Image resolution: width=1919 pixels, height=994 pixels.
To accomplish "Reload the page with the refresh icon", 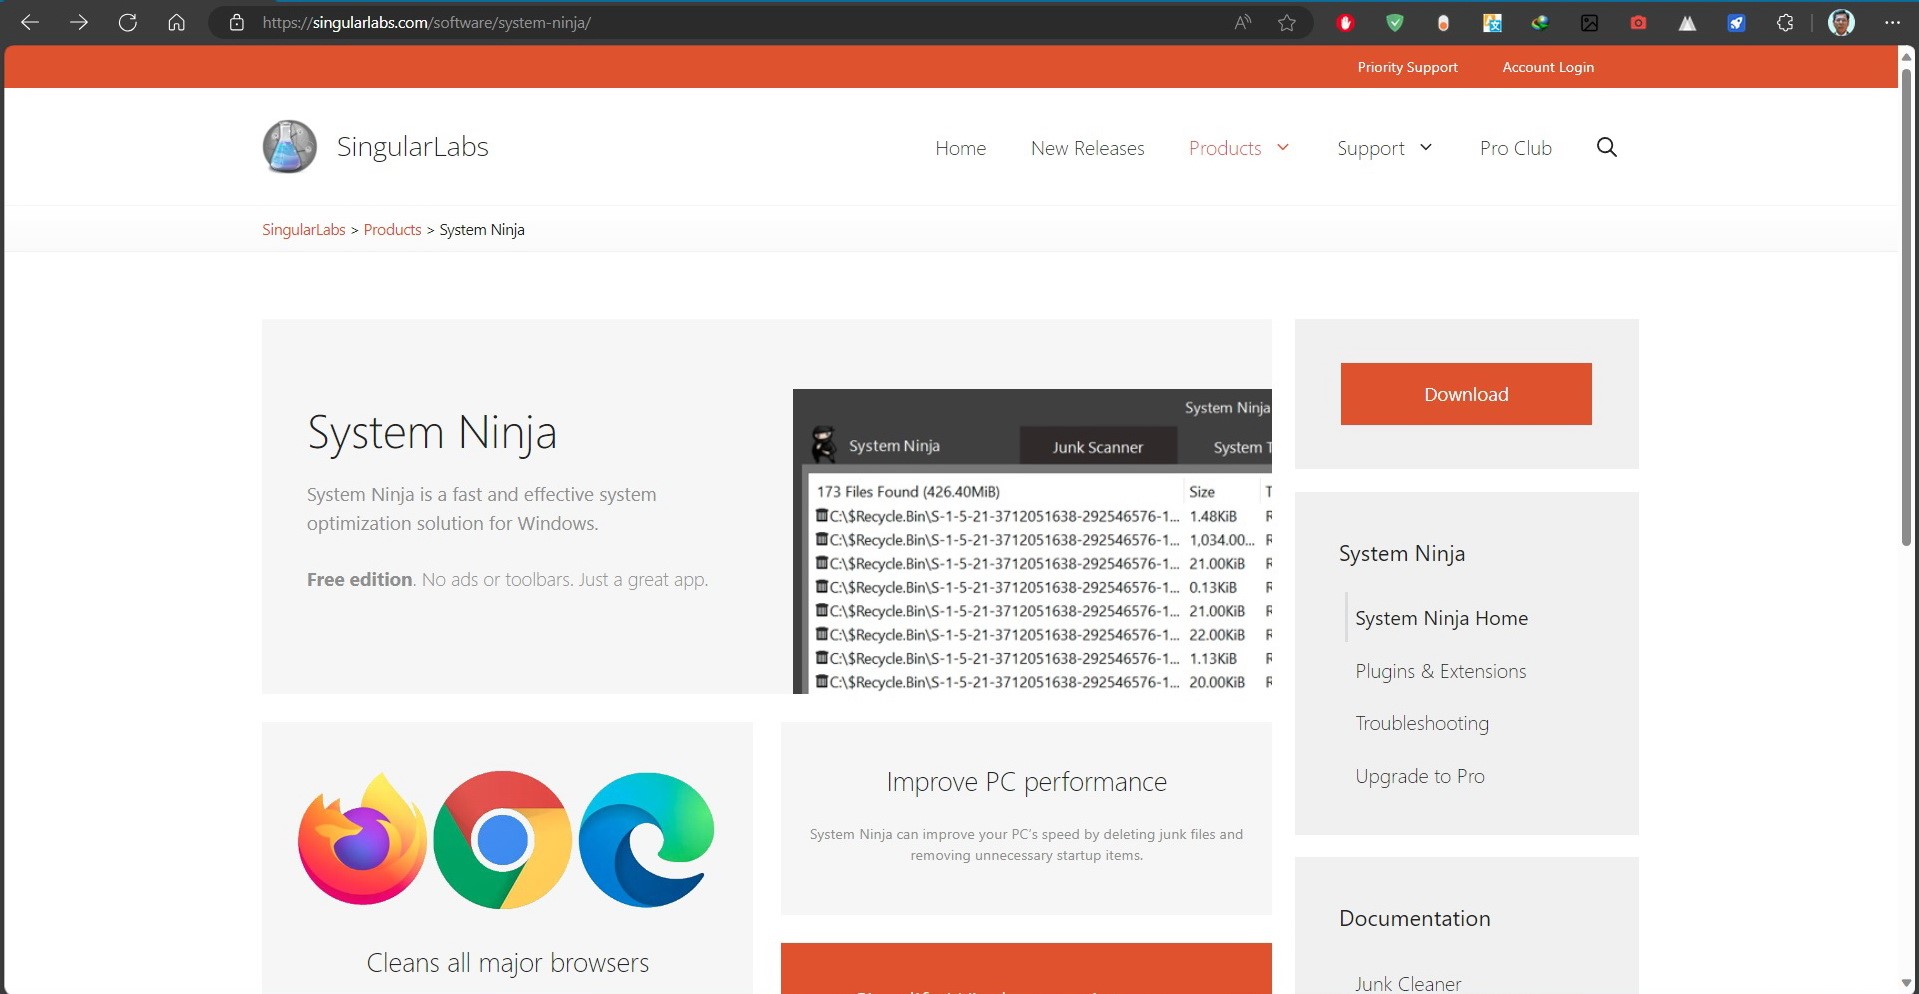I will [x=128, y=22].
